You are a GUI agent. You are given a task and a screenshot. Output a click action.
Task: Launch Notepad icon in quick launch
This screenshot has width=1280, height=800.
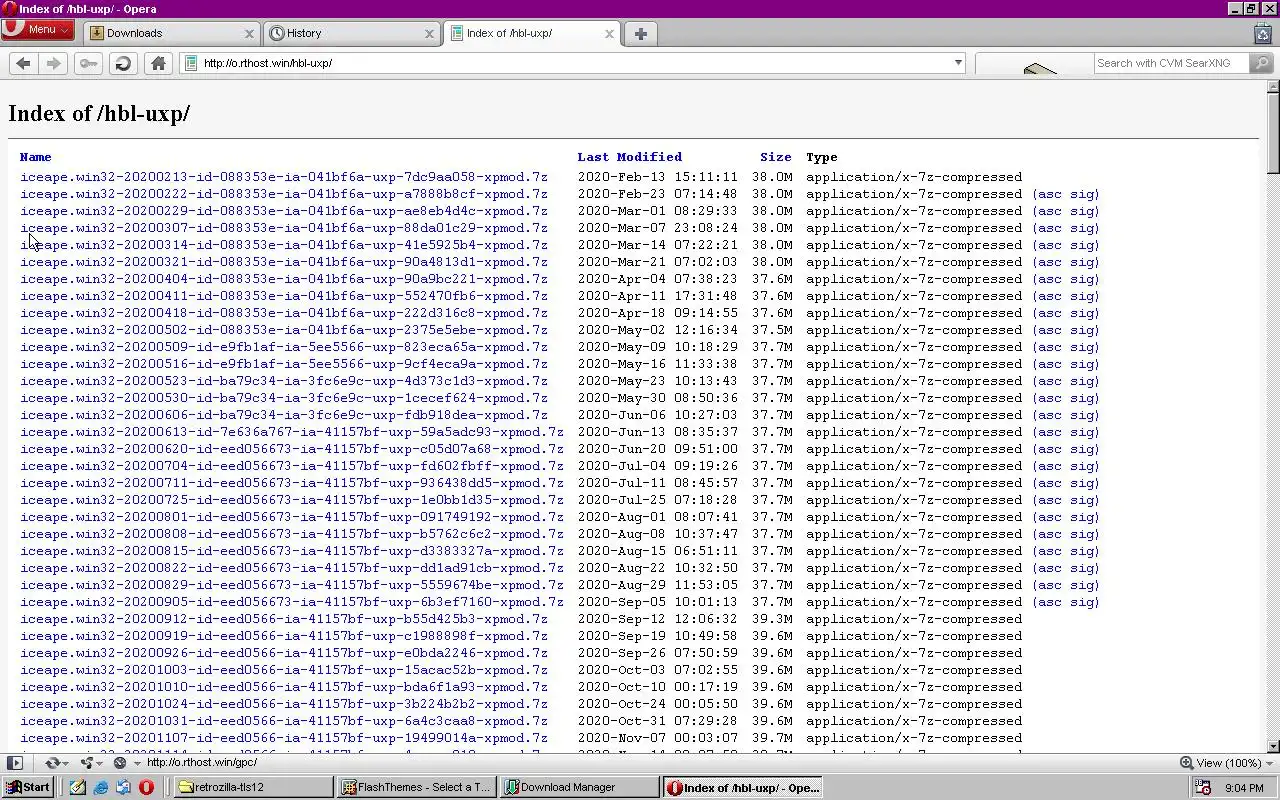[x=77, y=787]
